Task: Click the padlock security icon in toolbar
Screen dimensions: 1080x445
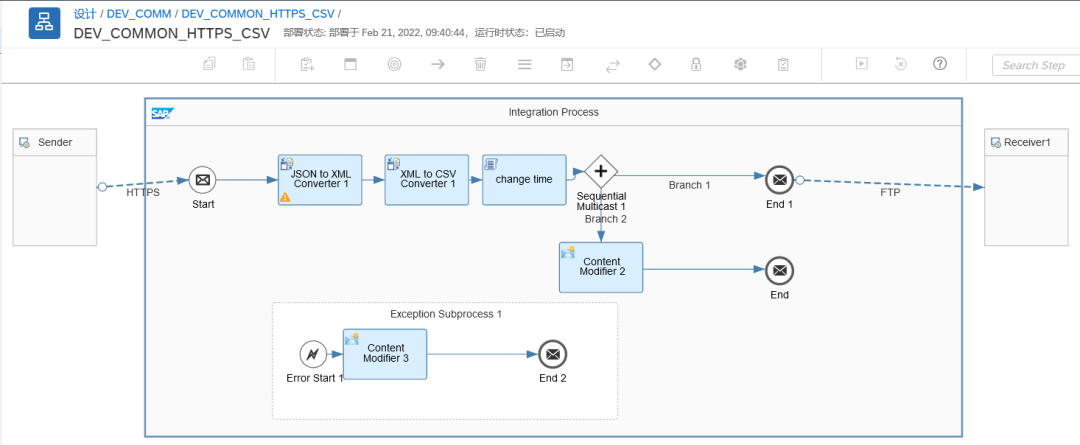Action: [695, 64]
